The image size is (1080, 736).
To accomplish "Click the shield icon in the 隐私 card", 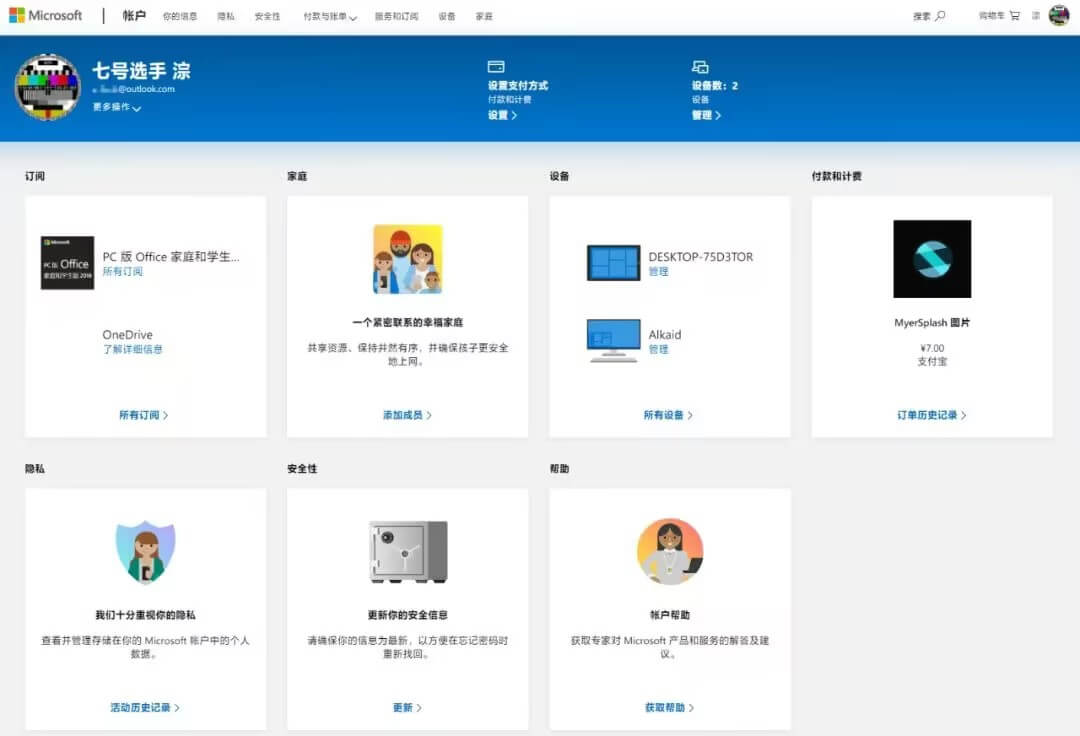I will click(x=145, y=549).
